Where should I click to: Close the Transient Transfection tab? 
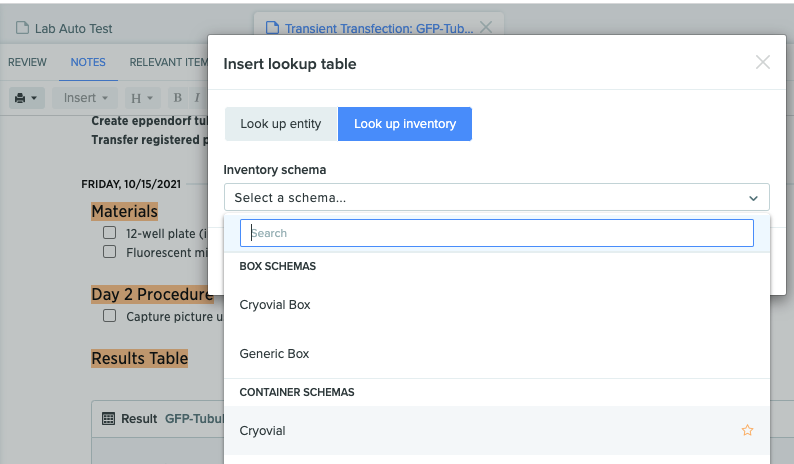click(486, 29)
